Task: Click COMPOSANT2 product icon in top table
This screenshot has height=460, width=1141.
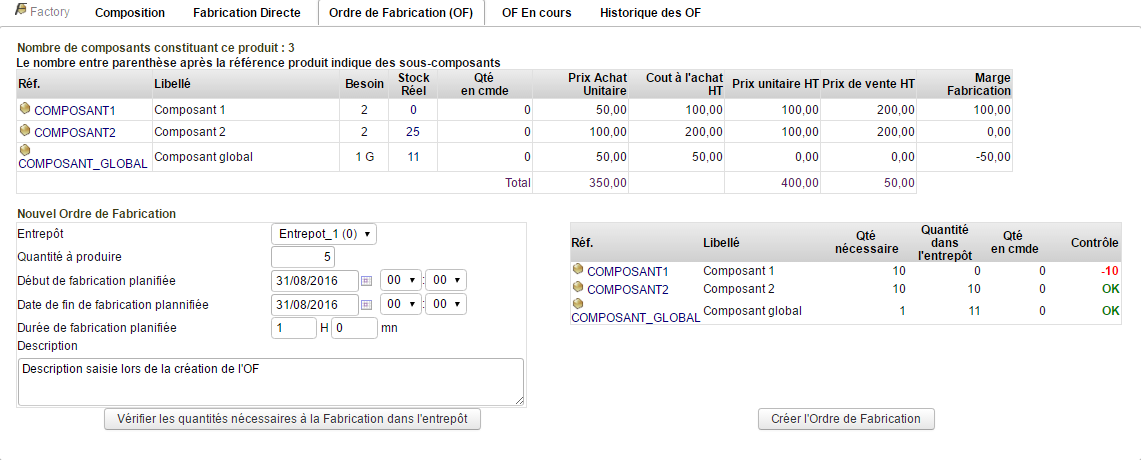Action: (x=25, y=131)
